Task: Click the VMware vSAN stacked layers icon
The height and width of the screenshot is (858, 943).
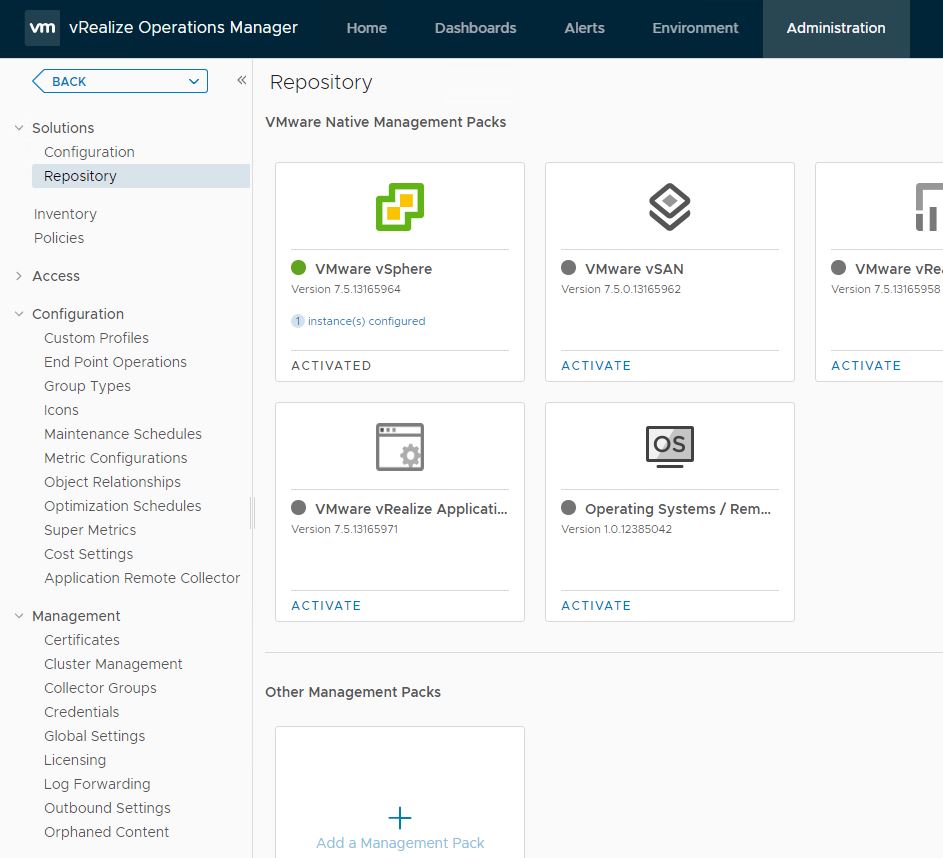Action: tap(669, 207)
